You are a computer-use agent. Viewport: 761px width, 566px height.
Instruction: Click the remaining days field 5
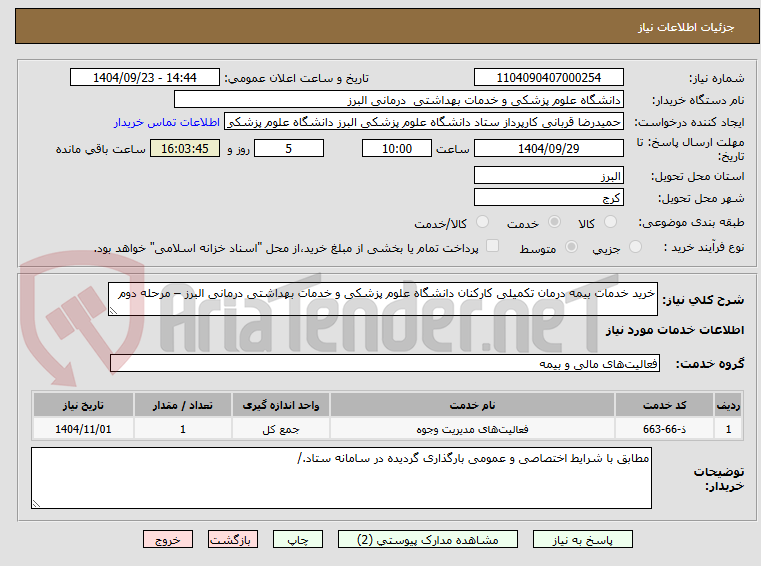tap(289, 149)
